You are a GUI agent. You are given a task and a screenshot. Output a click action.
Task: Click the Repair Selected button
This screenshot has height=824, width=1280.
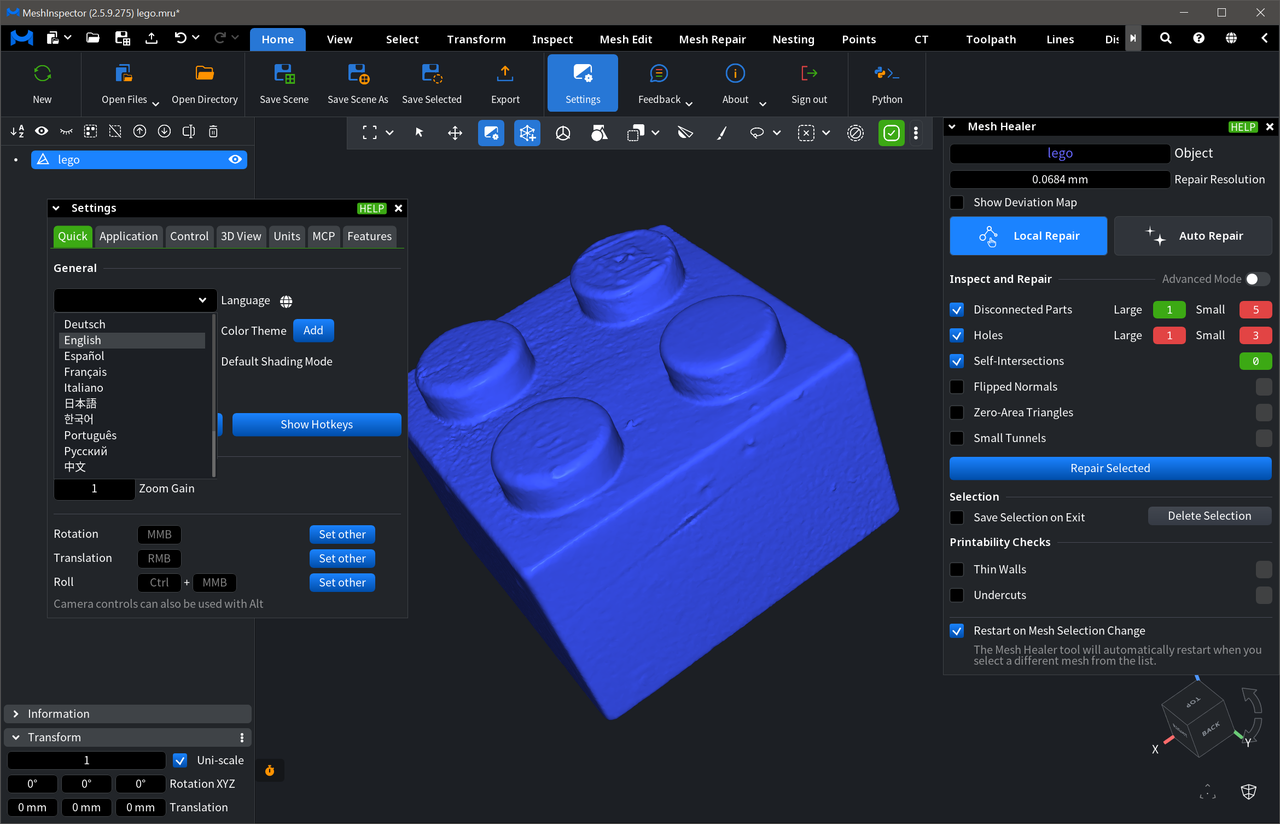[1110, 468]
